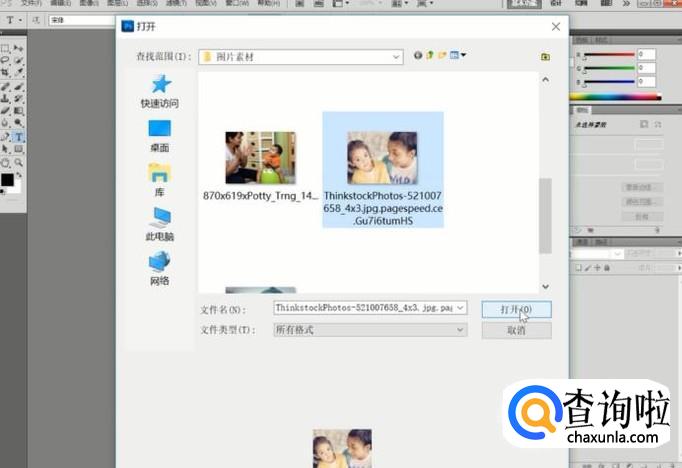The height and width of the screenshot is (468, 682).
Task: Select the Spot Healing Brush tool
Action: (5, 87)
